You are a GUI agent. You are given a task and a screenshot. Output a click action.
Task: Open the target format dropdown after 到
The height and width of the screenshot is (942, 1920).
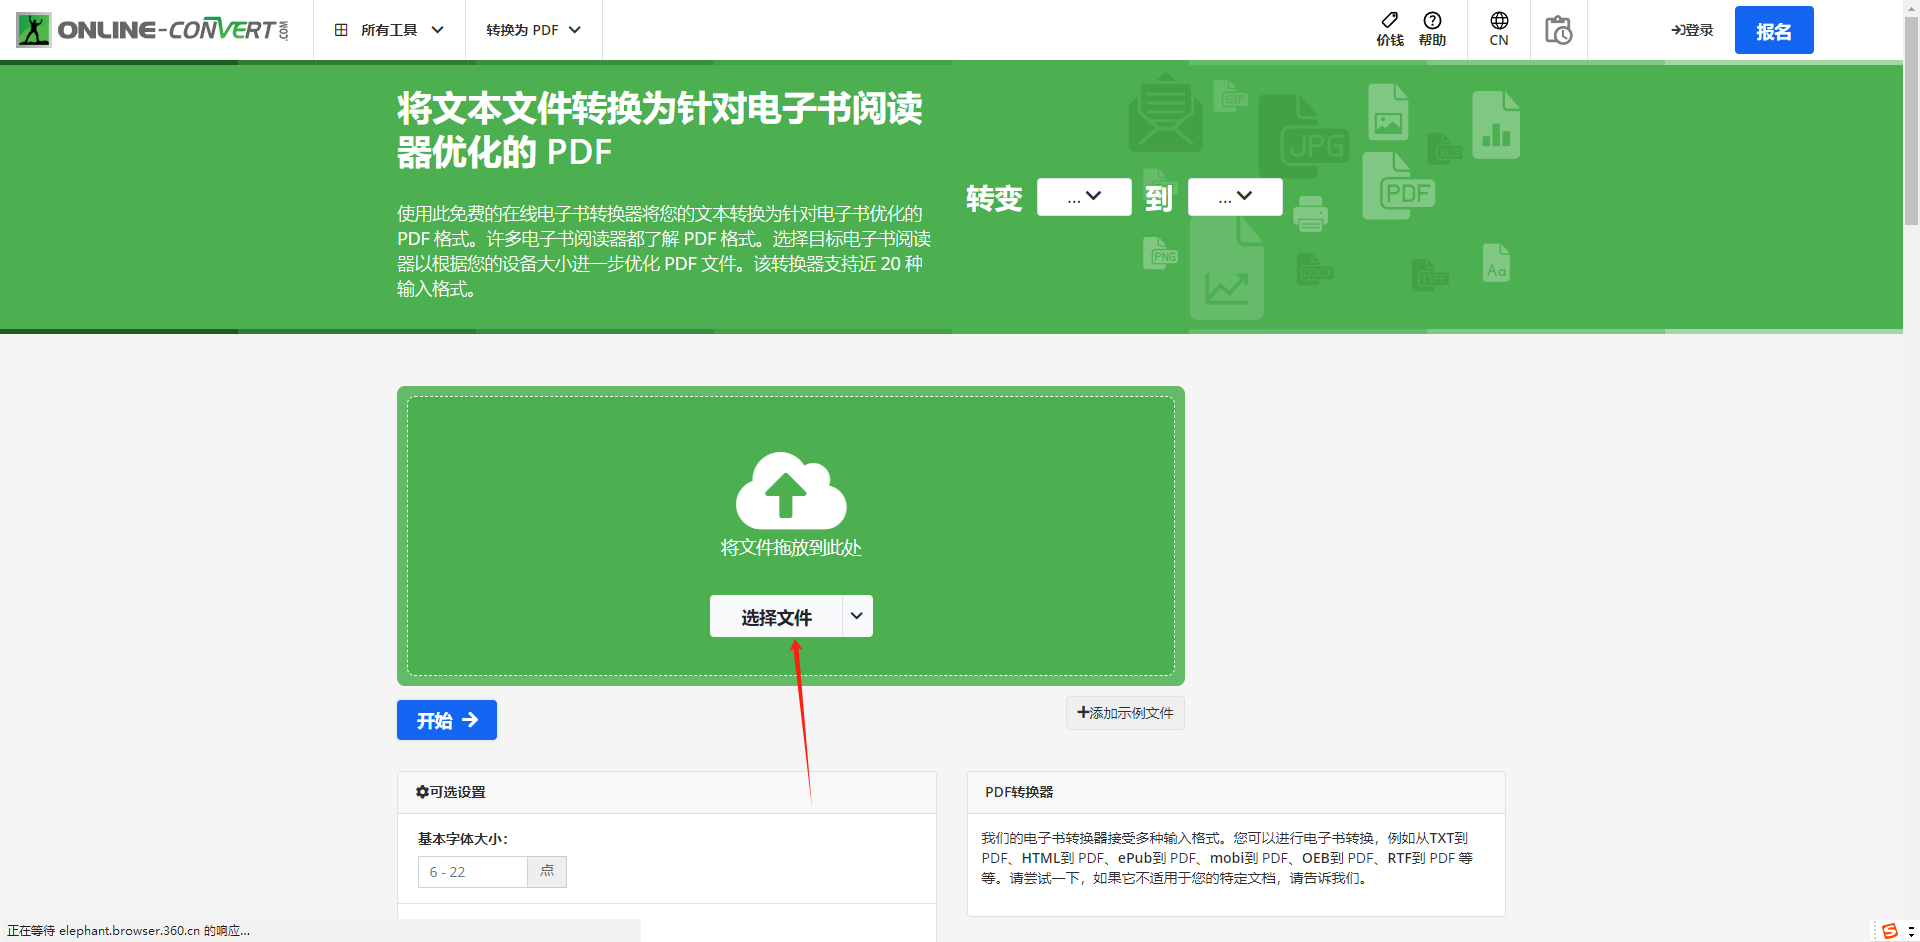pyautogui.click(x=1234, y=197)
